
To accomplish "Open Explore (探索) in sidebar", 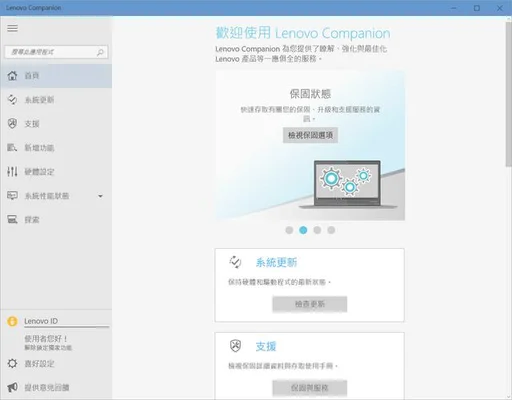I will click(56, 220).
